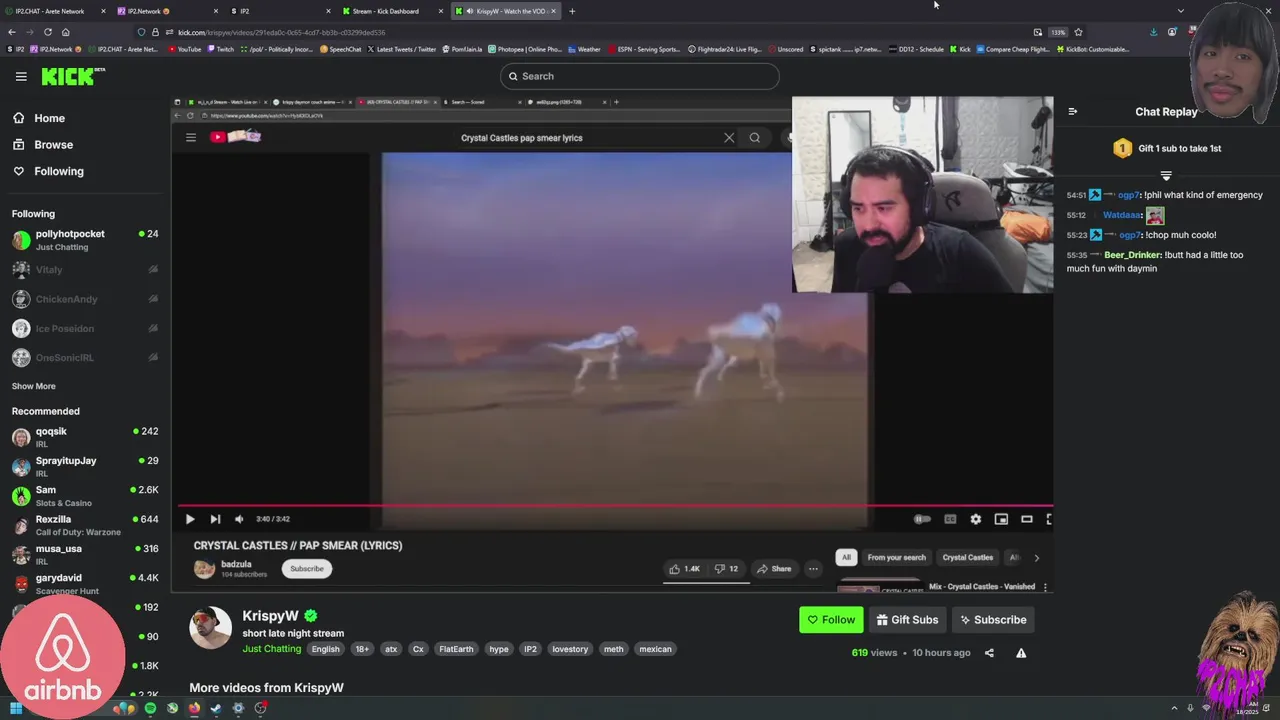Click the FlatEarth tag
This screenshot has height=720, width=1280.
click(456, 649)
